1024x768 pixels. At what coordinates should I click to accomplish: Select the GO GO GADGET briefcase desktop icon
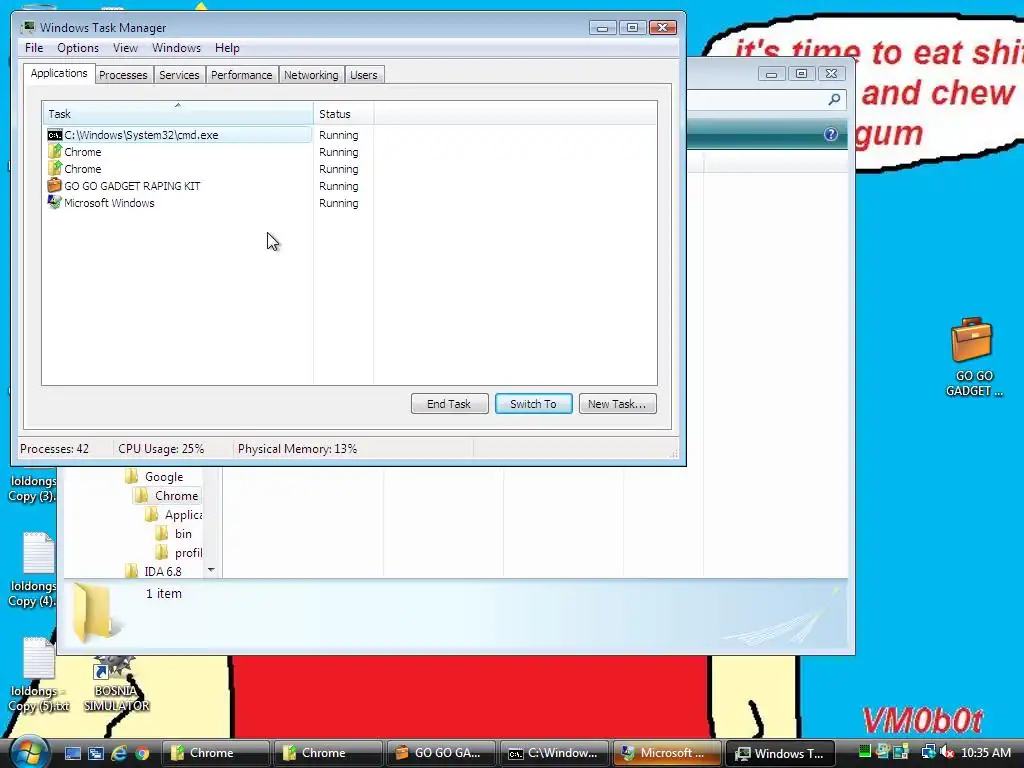coord(973,357)
